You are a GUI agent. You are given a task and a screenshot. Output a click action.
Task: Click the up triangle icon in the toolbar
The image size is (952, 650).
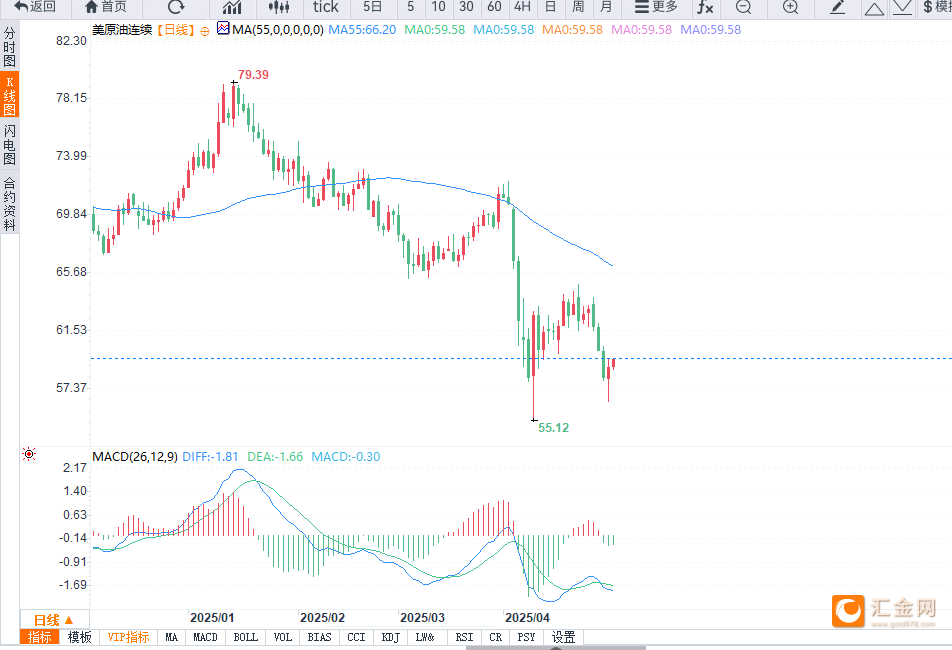click(874, 8)
